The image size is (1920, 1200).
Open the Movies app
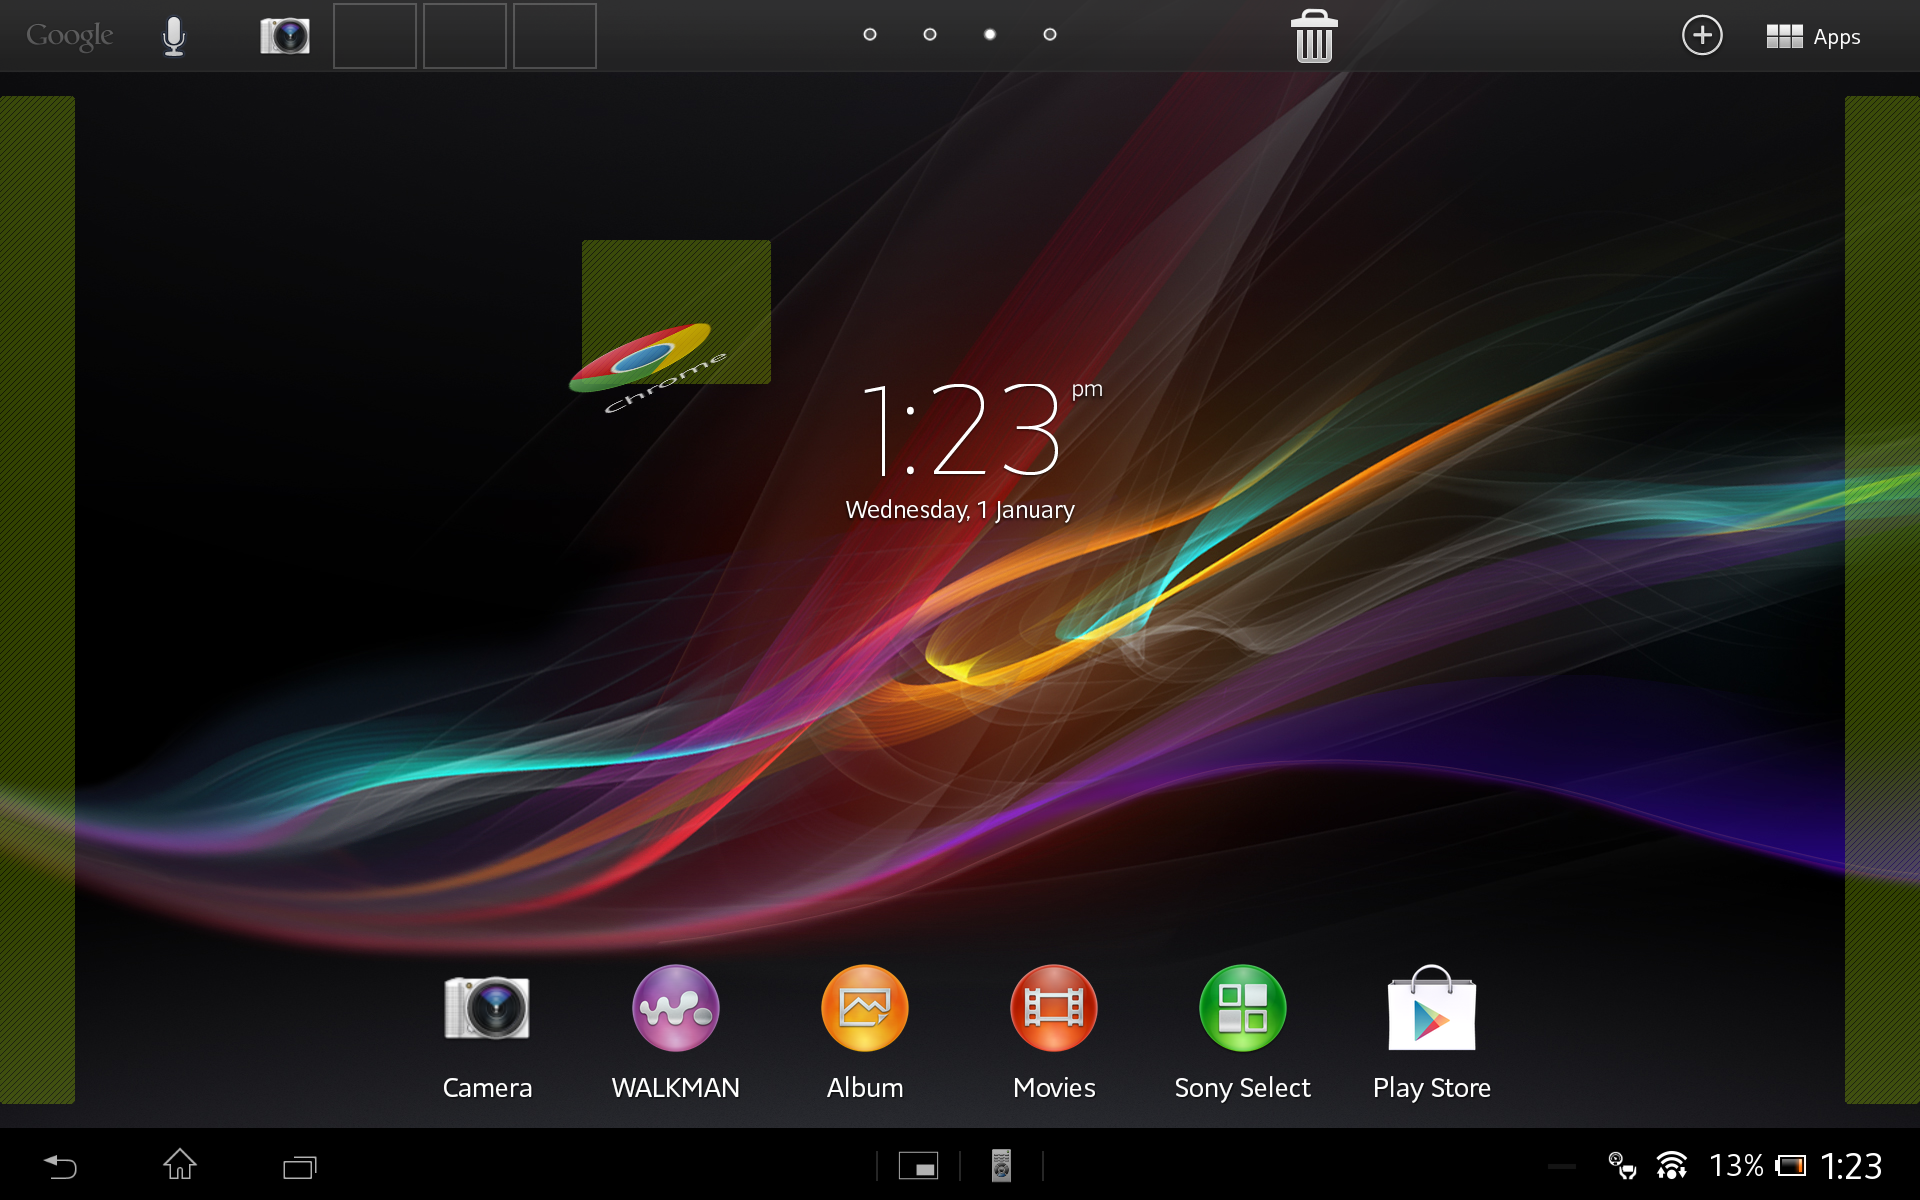1054,1033
